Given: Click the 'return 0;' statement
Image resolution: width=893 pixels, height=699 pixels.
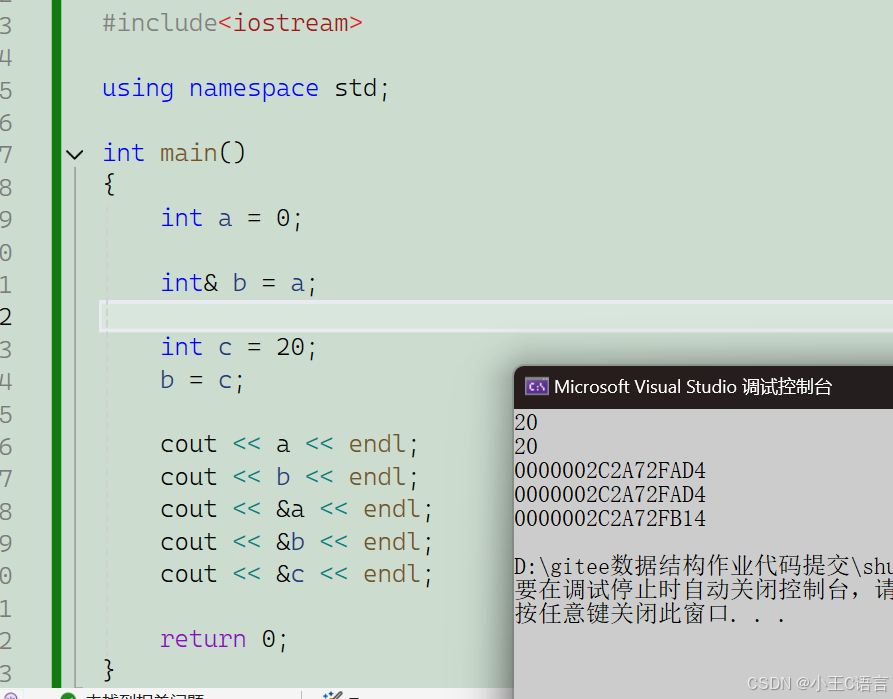Looking at the screenshot, I should click(224, 640).
